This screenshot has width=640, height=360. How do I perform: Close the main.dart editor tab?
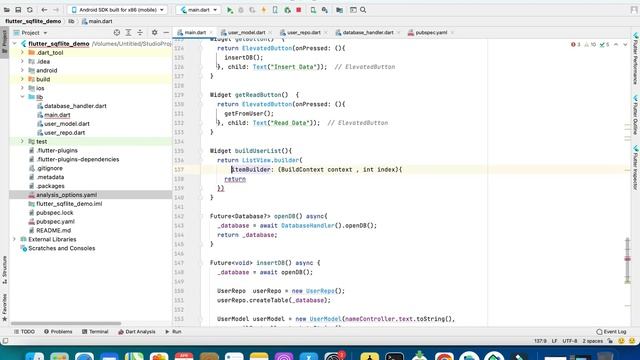(211, 33)
